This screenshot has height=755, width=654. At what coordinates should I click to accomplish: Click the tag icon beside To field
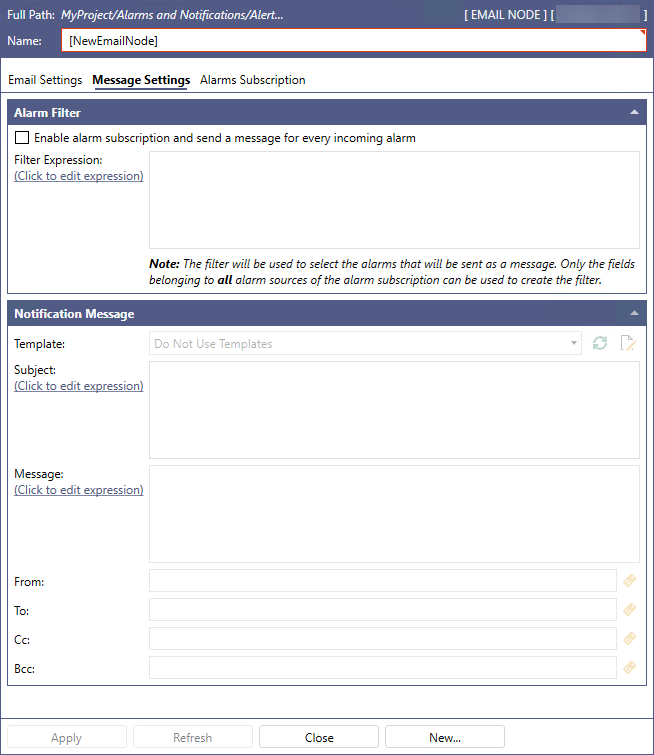pos(629,609)
